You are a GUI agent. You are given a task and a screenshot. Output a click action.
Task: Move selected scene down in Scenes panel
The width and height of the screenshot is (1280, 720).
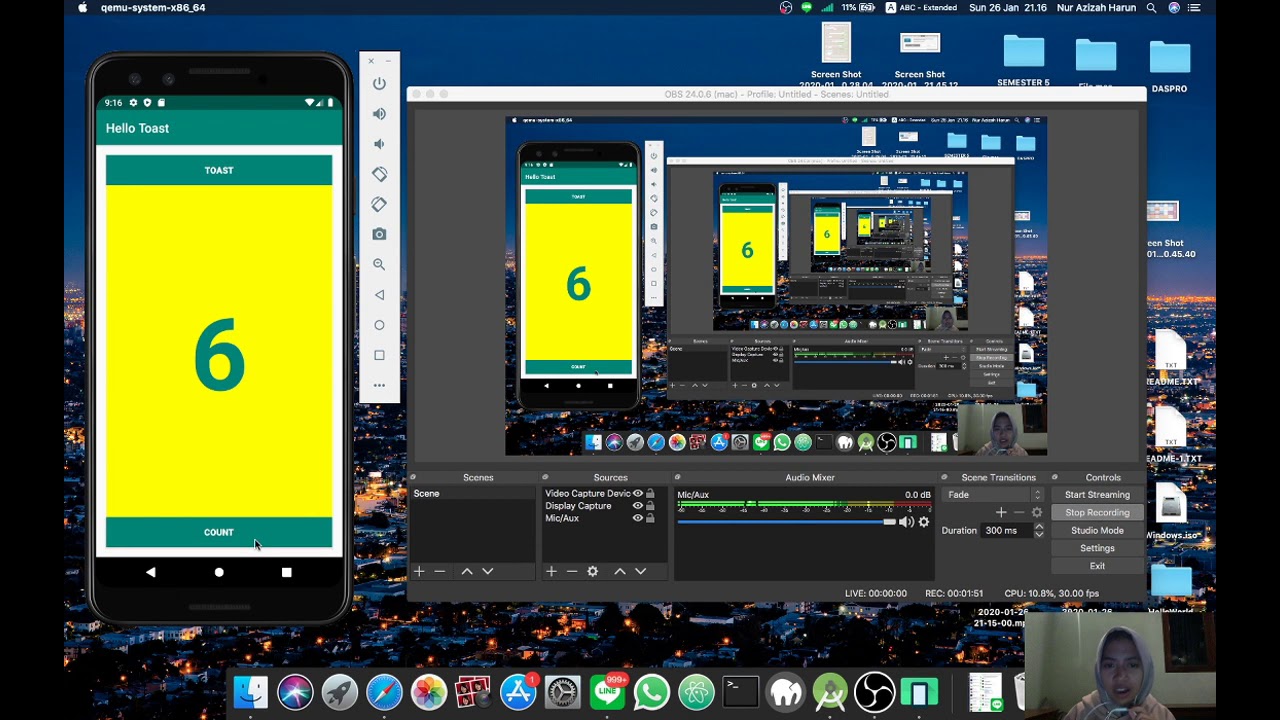click(x=487, y=571)
